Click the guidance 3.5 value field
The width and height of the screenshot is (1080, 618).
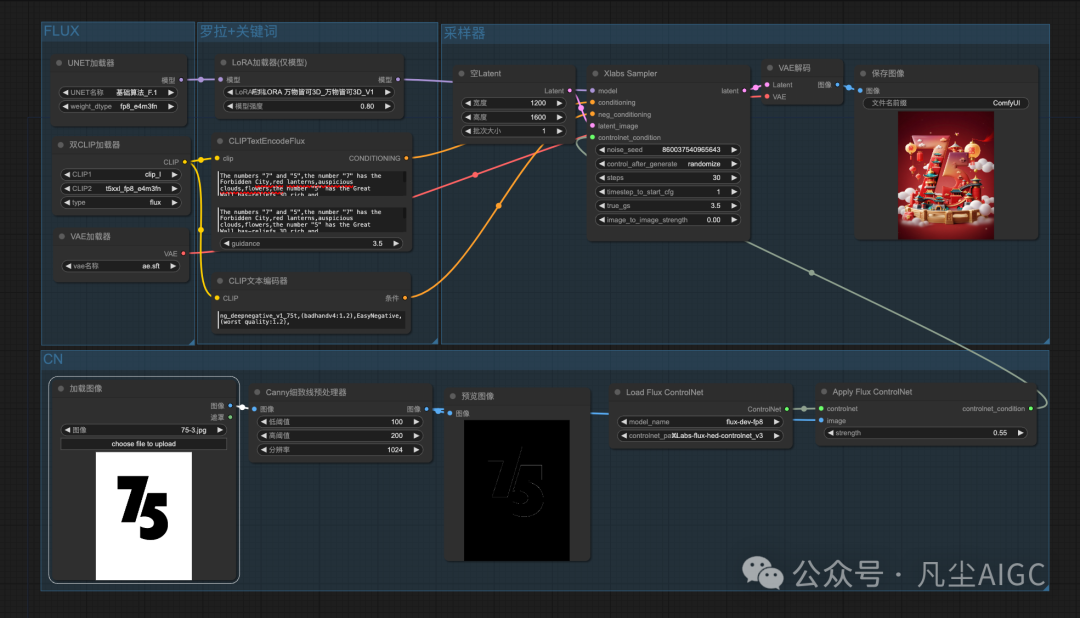(x=311, y=243)
